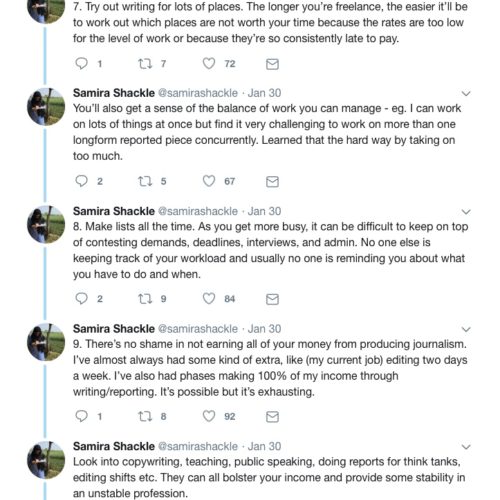Open the dropdown chevron on 'balance of work' tweet
The image size is (500, 500).
click(x=466, y=94)
